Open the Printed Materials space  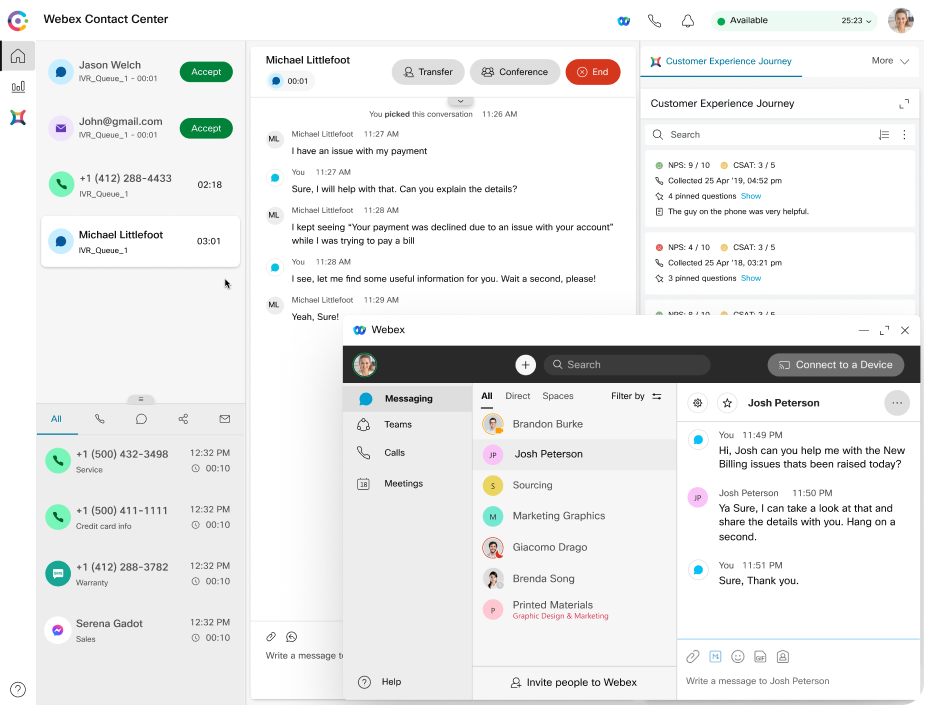pos(574,609)
